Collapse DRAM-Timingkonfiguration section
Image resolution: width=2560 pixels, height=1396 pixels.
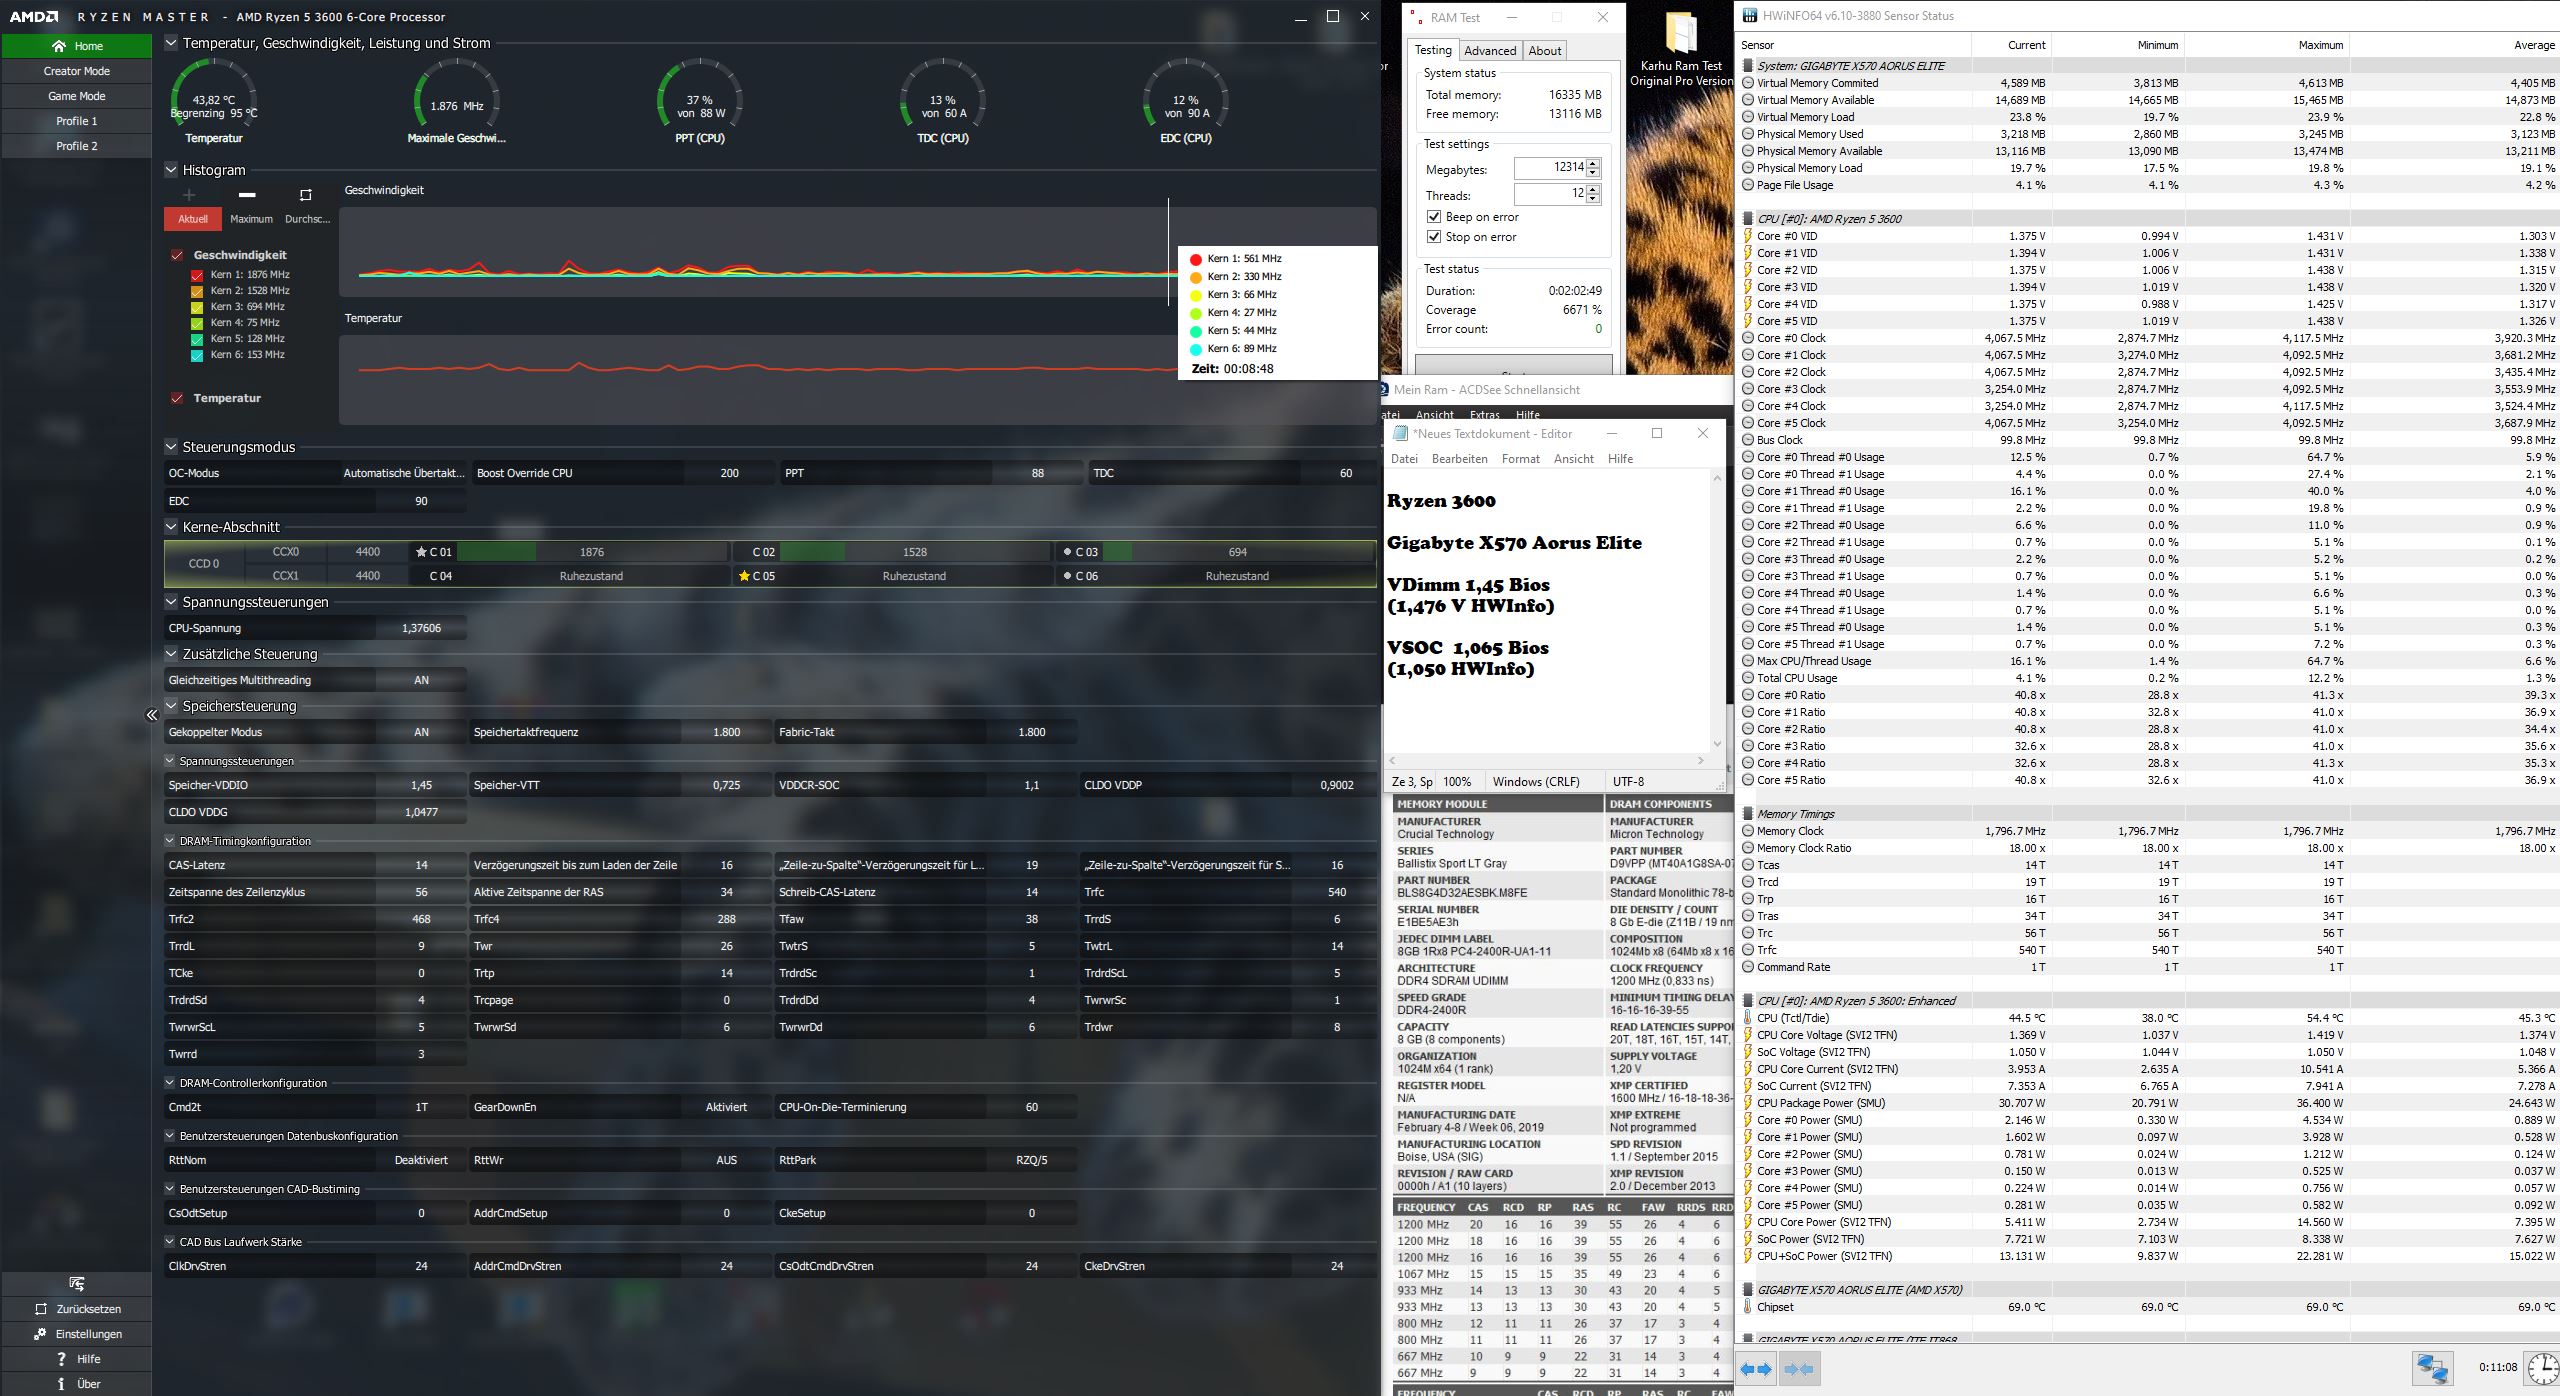pos(170,841)
